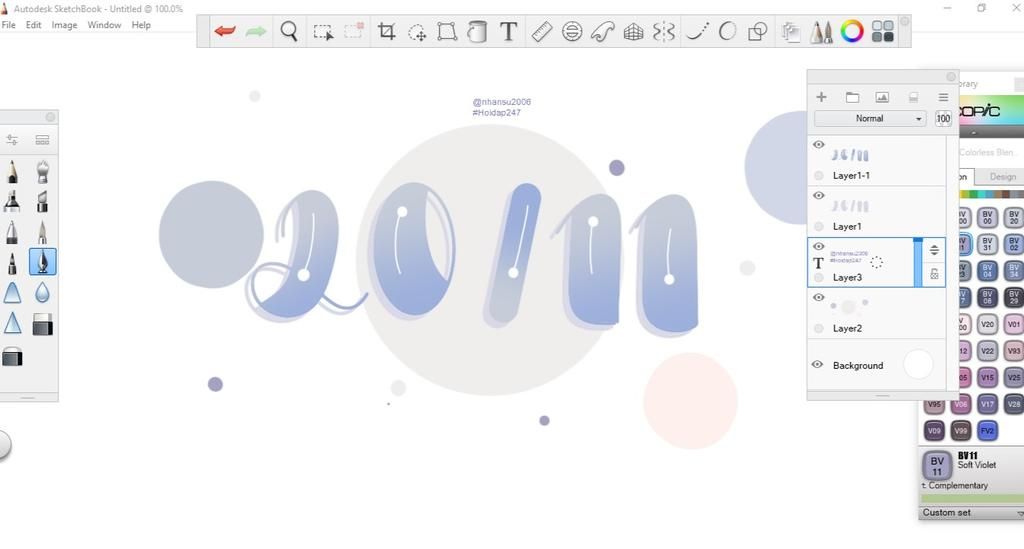Screen dimensions: 1024x549
Task: Choose the rectangle Selection tool
Action: point(323,31)
